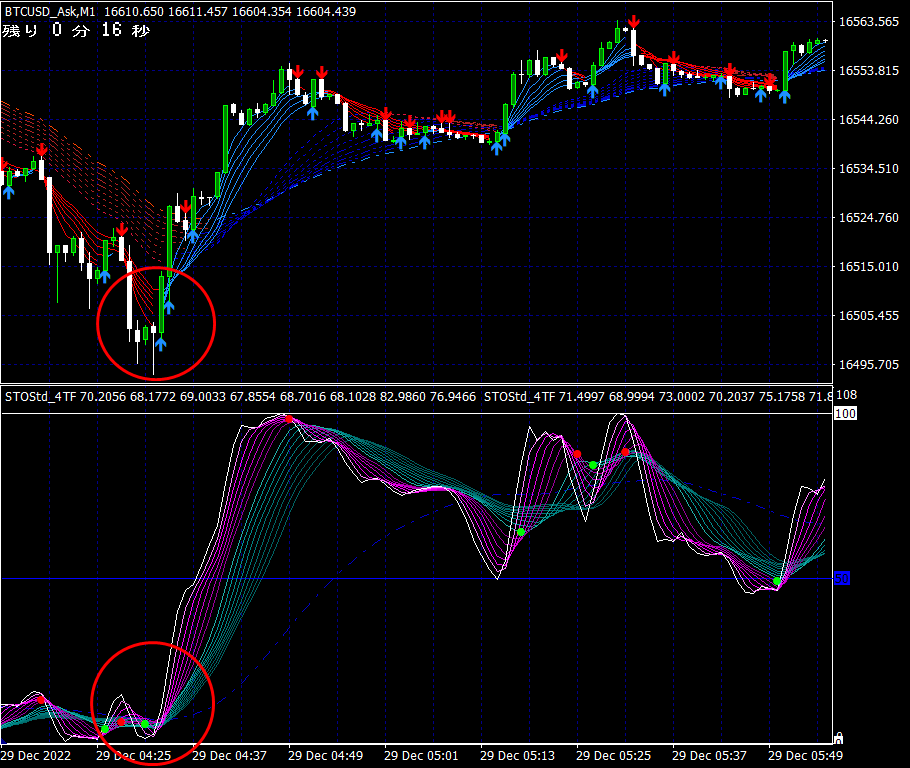
Task: Select red sell arrow above the highest candle
Action: [x=633, y=22]
